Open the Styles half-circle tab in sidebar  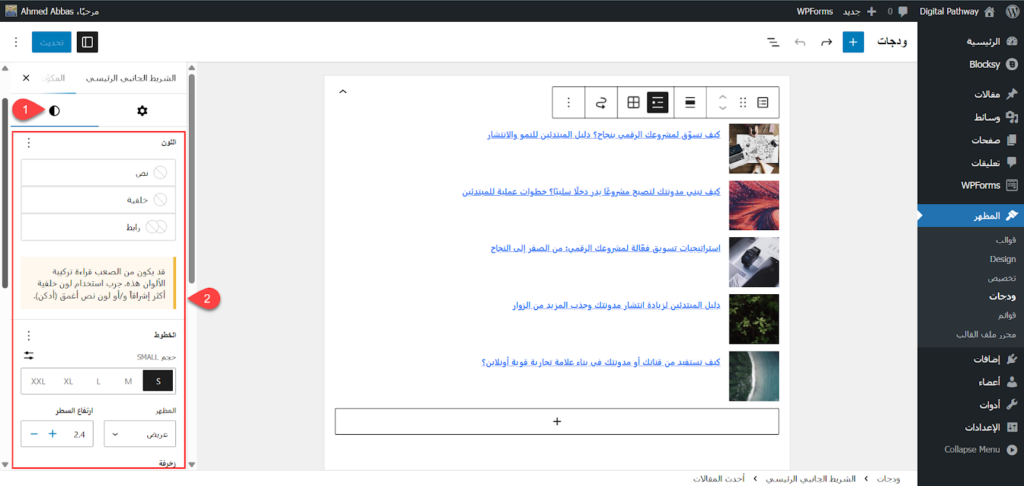[54, 110]
